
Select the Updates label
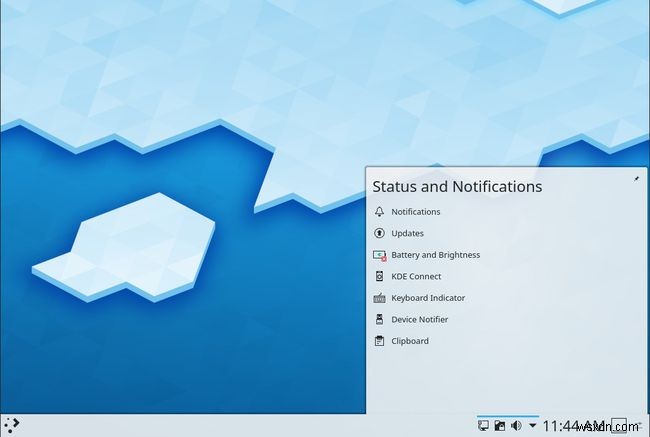(407, 233)
